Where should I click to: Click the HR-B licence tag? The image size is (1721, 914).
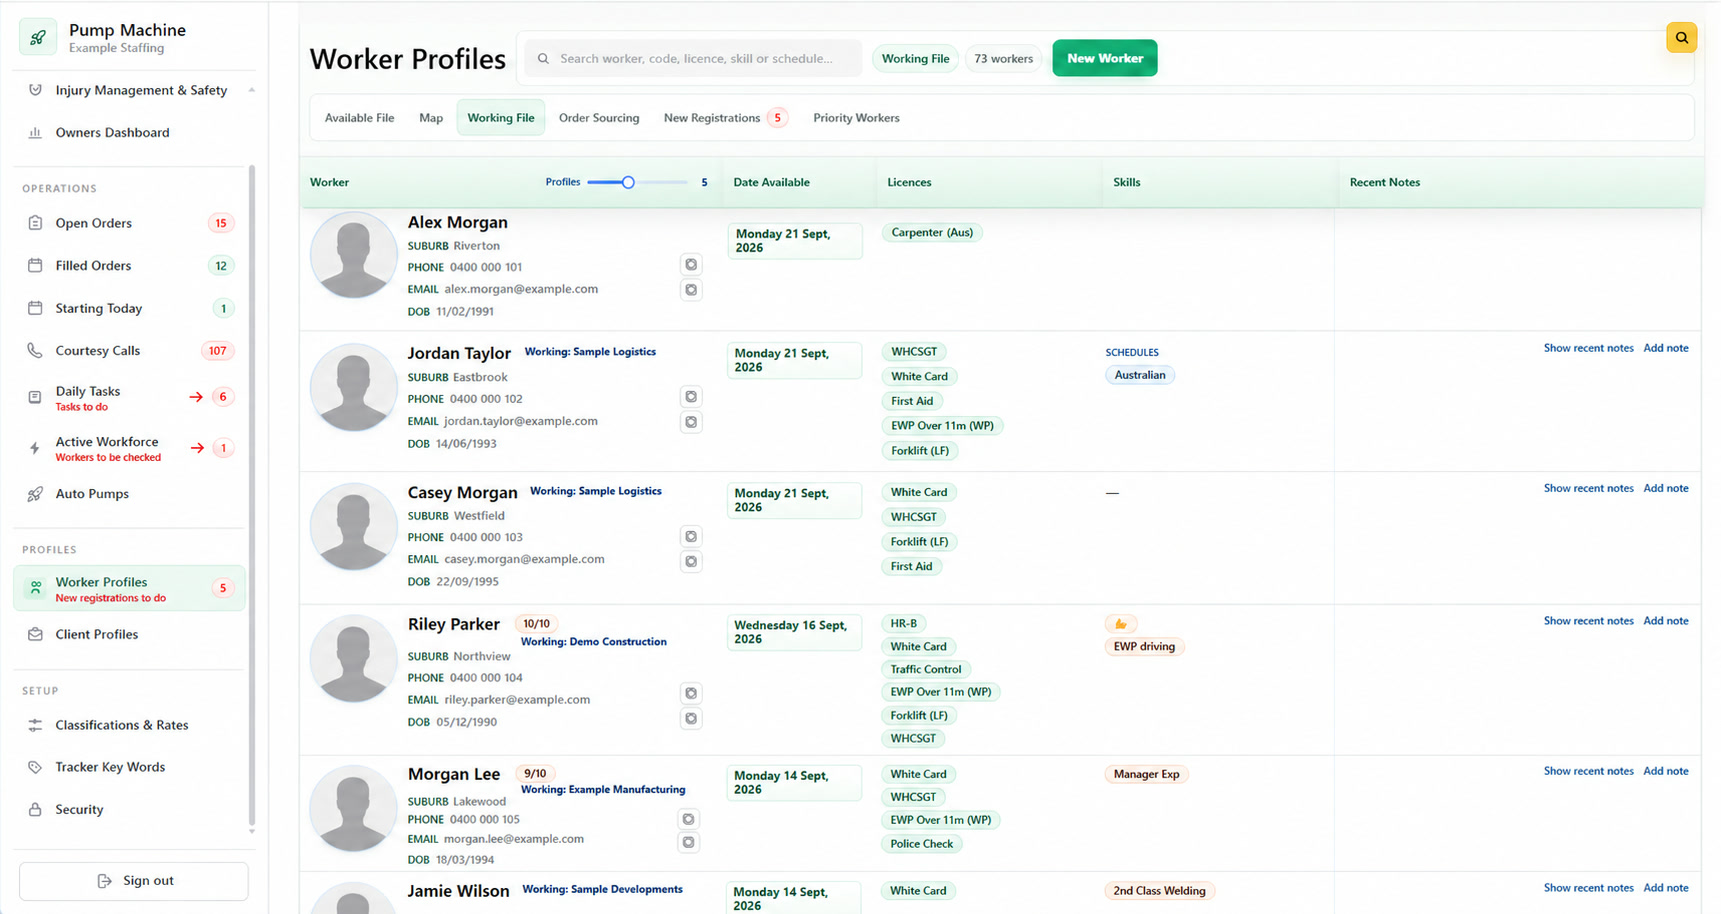(904, 623)
